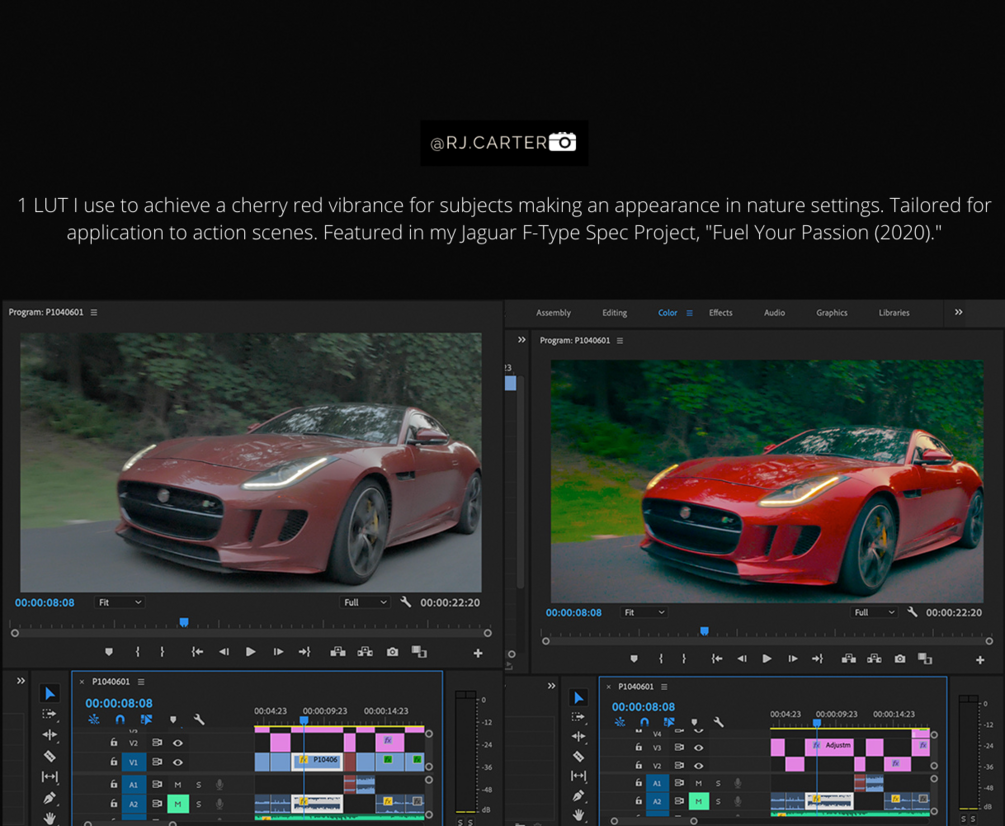Step forward one frame in right monitor

tap(792, 659)
